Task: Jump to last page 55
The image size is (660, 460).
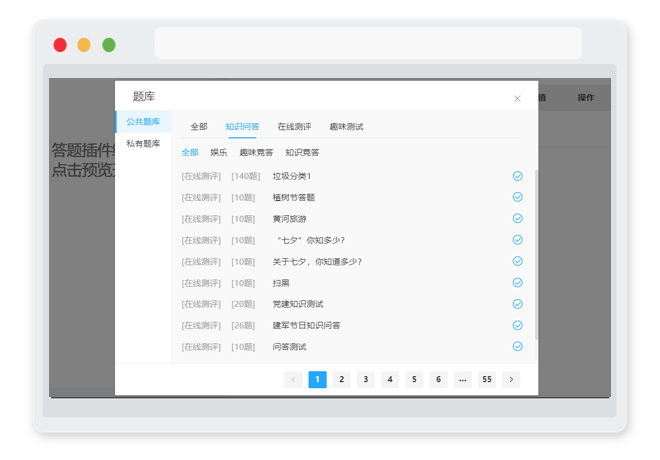Action: [x=487, y=379]
